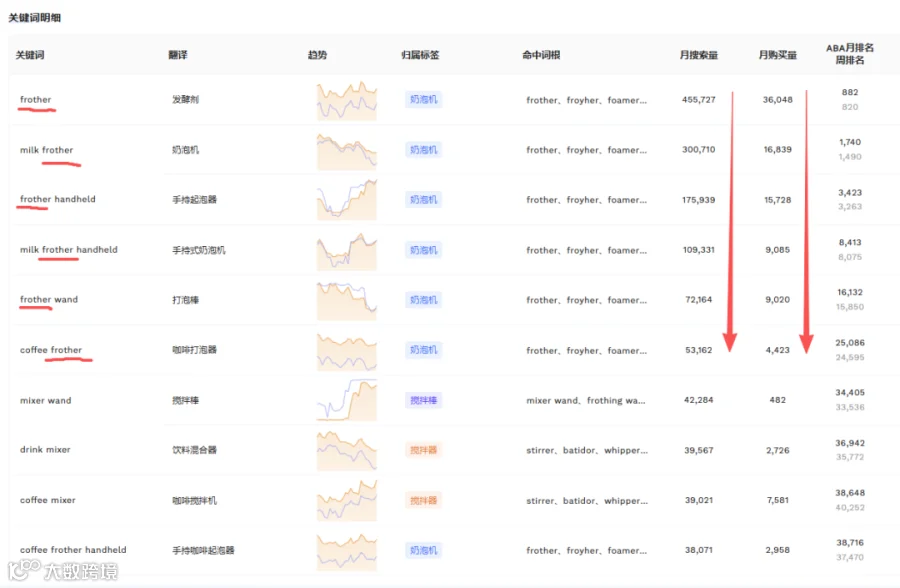Viewport: 900px width, 588px height.
Task: Select the translation 手持咖啡起泡器
Action: click(x=203, y=550)
